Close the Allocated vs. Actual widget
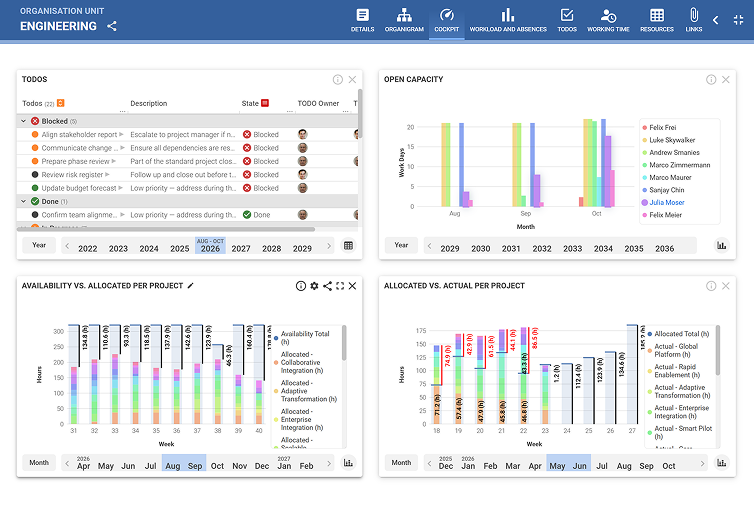This screenshot has height=510, width=754. [x=726, y=286]
